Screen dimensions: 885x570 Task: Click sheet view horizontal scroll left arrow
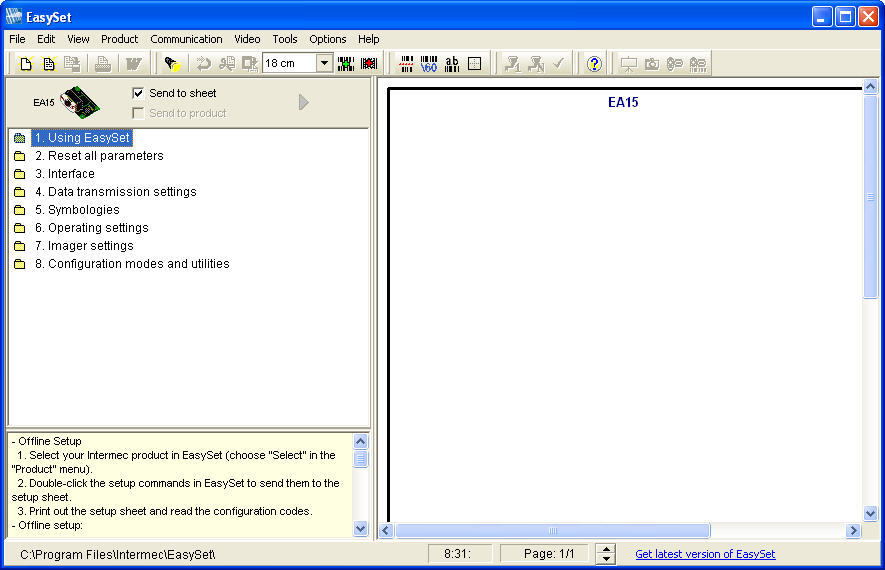coord(386,530)
